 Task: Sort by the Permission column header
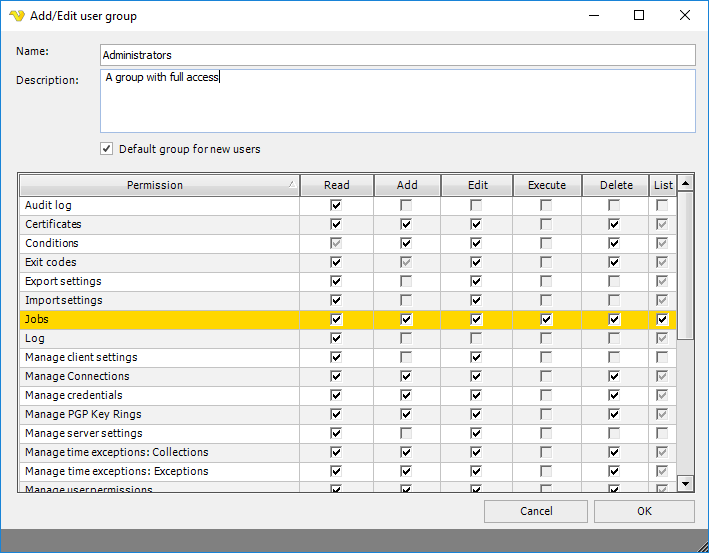(155, 185)
